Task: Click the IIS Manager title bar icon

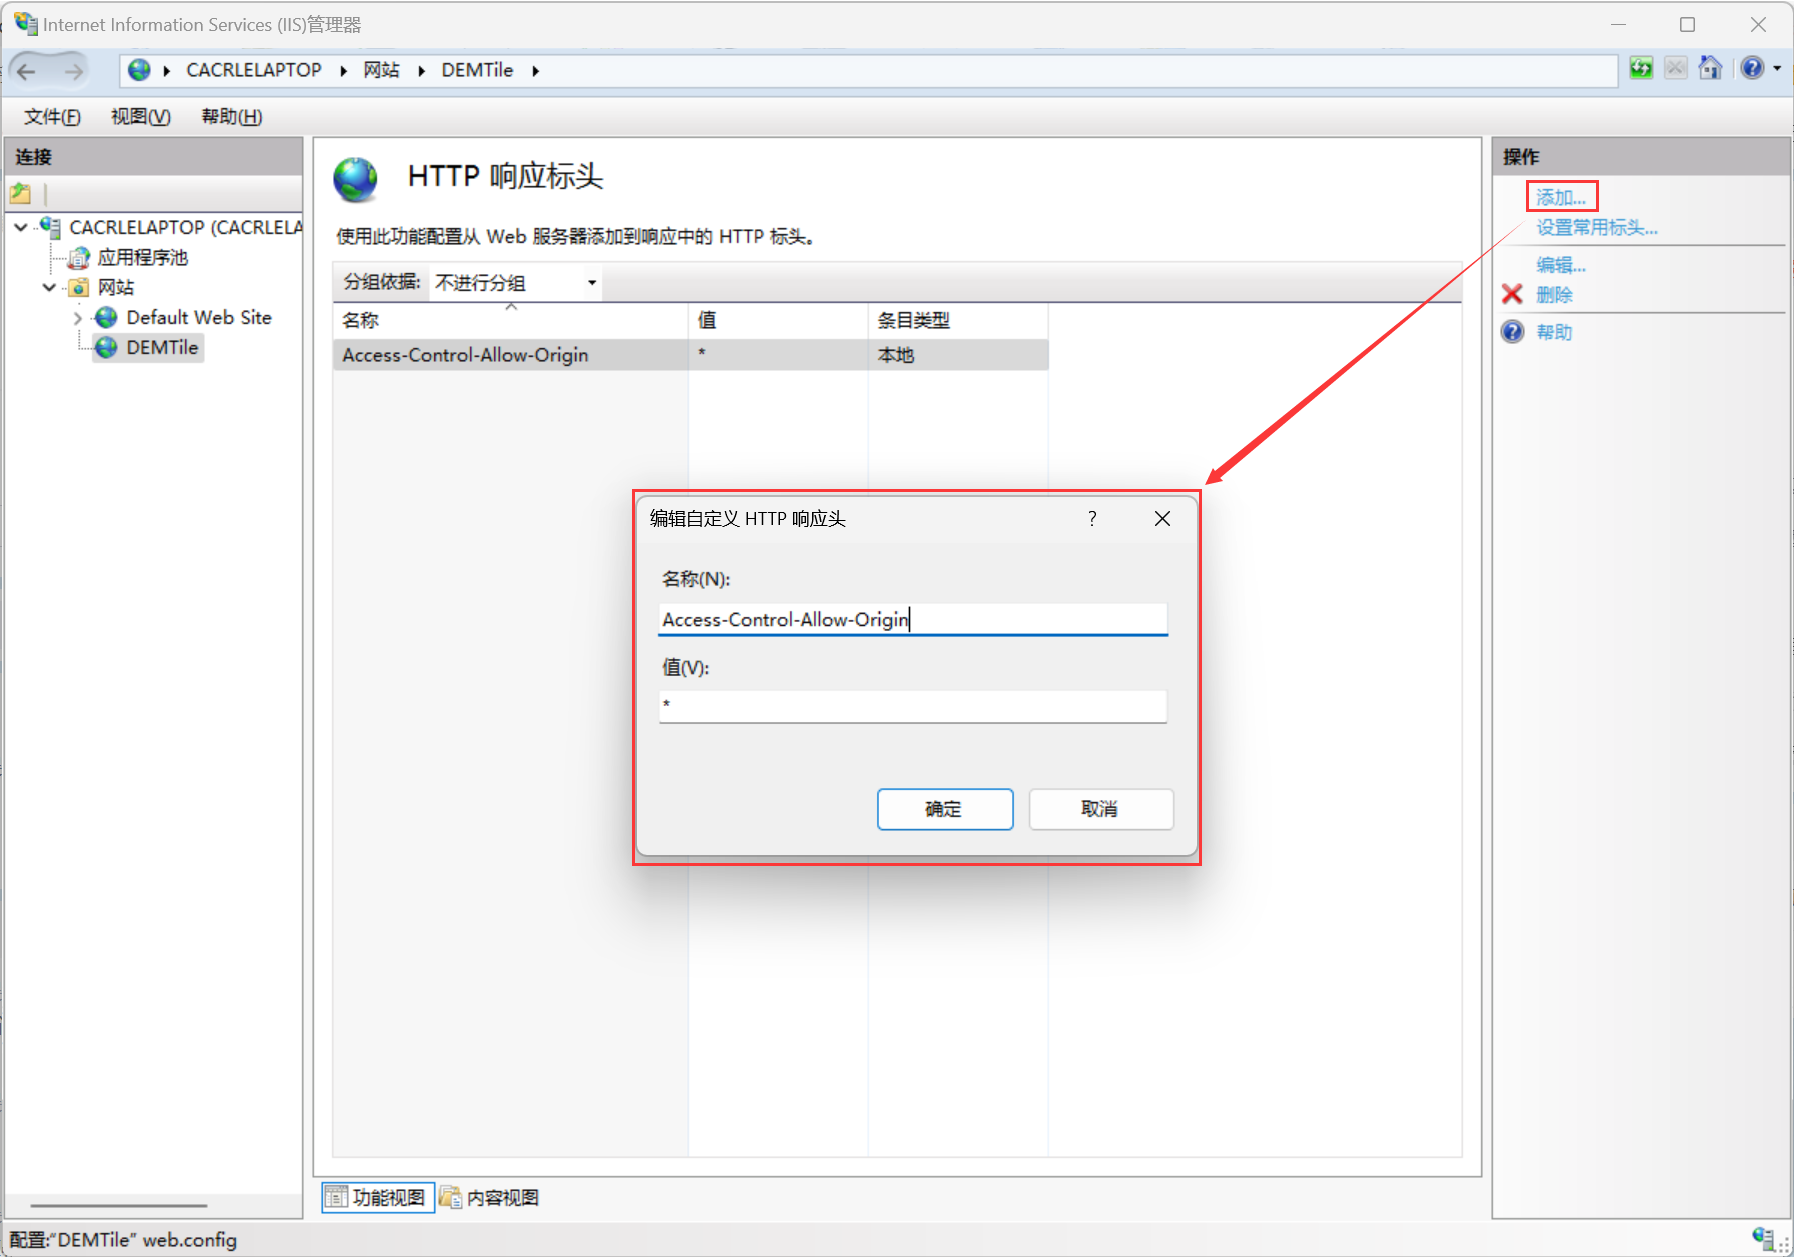Action: coord(24,23)
